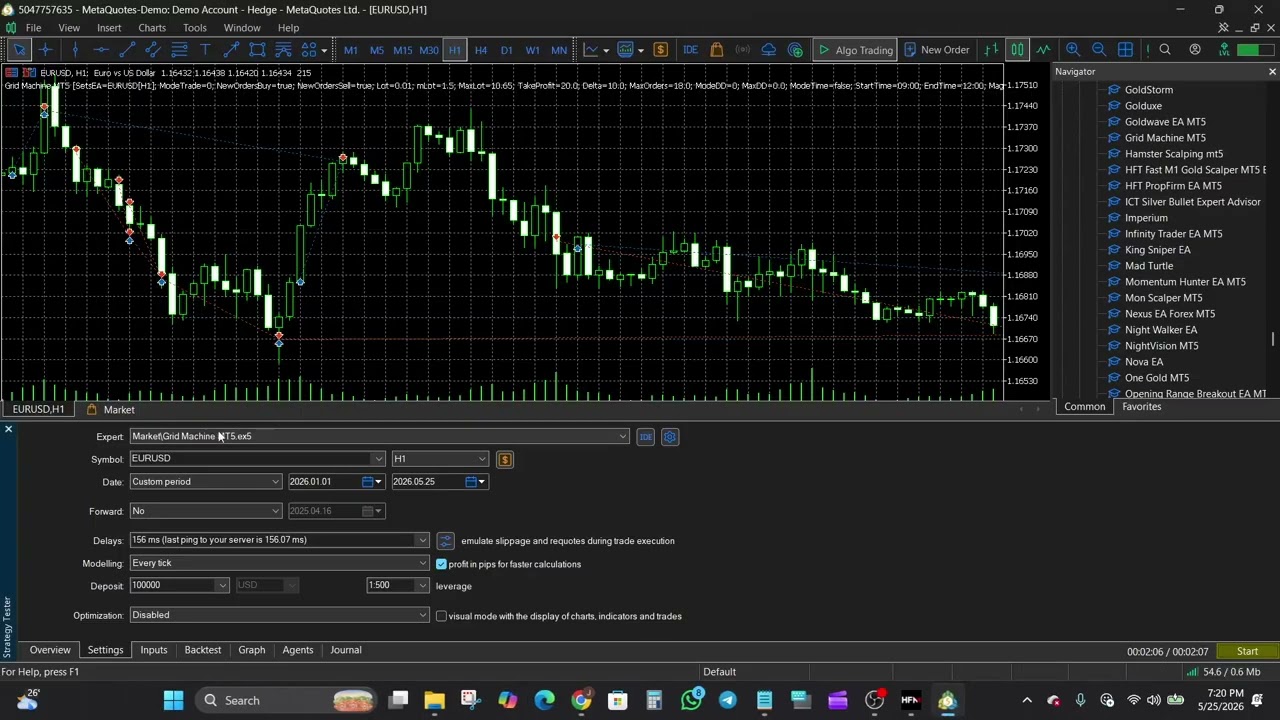The image size is (1280, 720).
Task: Open the search magnifier in toolbar
Action: [x=1165, y=50]
